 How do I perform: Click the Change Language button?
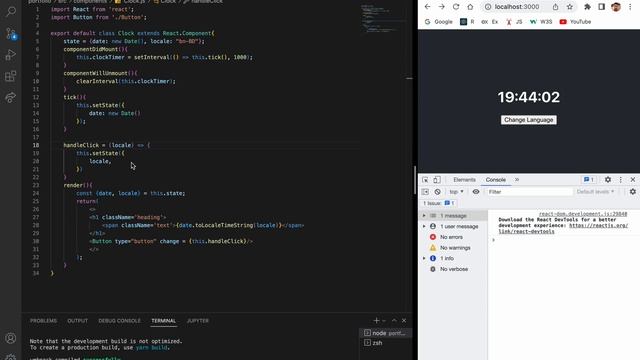pos(529,120)
